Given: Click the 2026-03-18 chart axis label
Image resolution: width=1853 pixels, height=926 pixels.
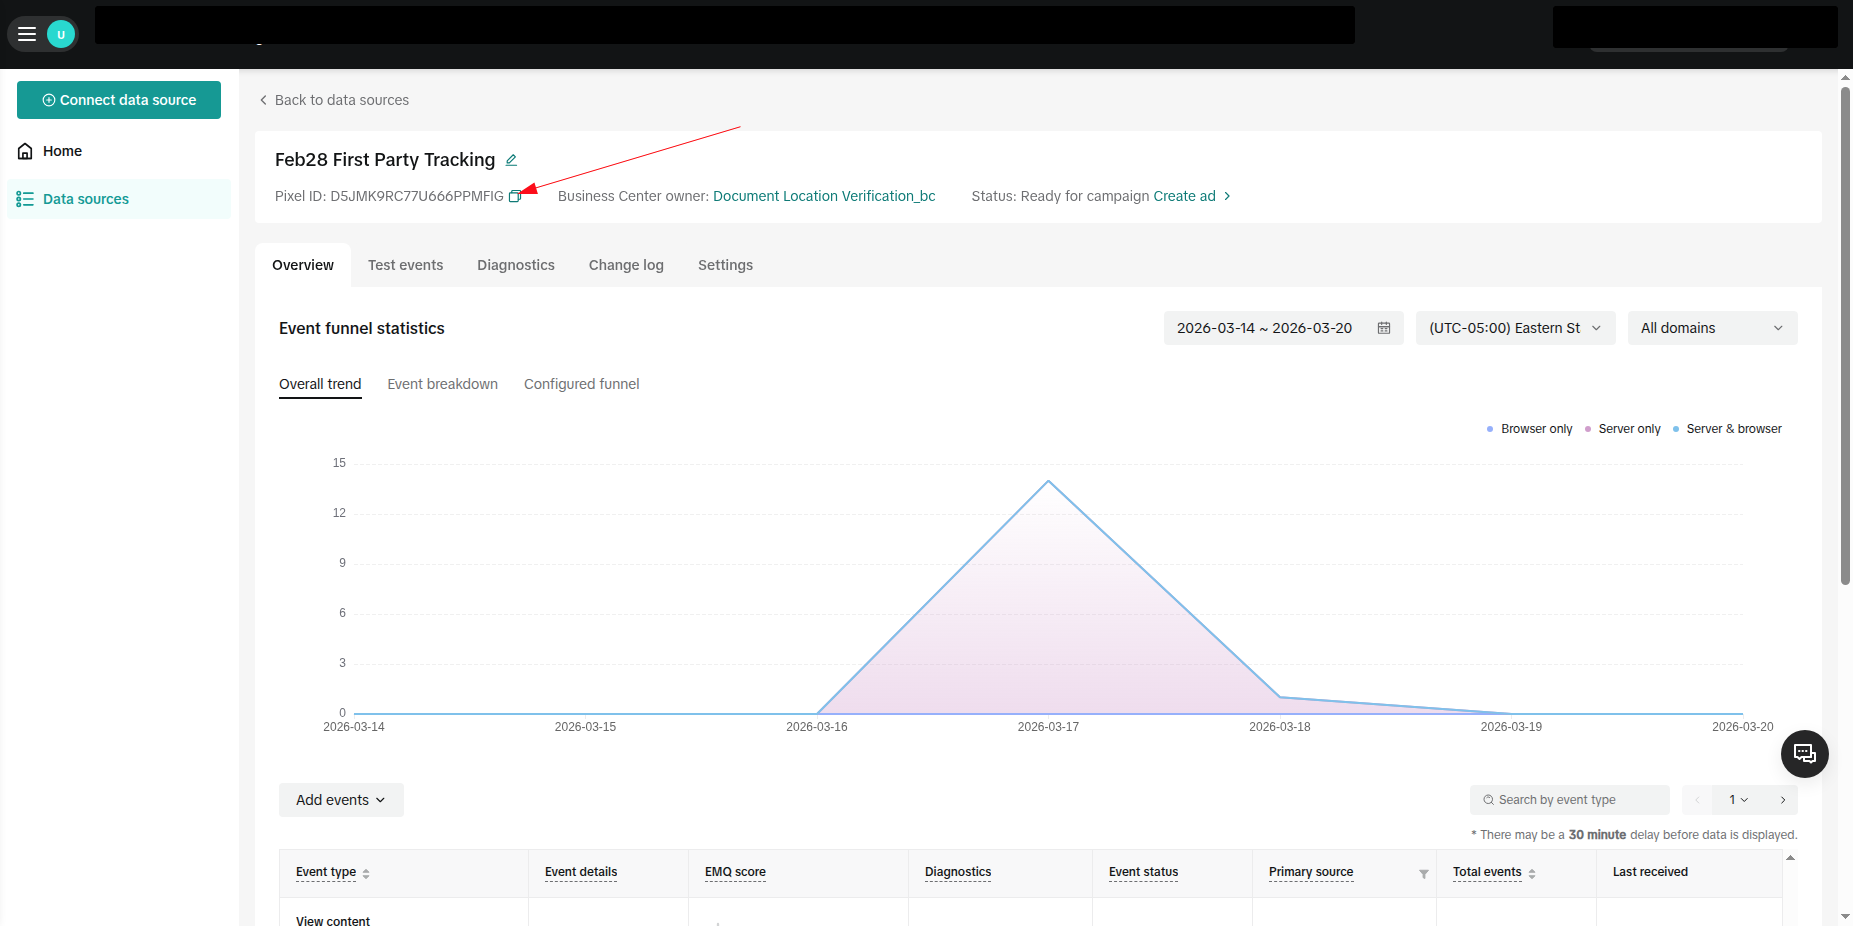Looking at the screenshot, I should 1279,727.
